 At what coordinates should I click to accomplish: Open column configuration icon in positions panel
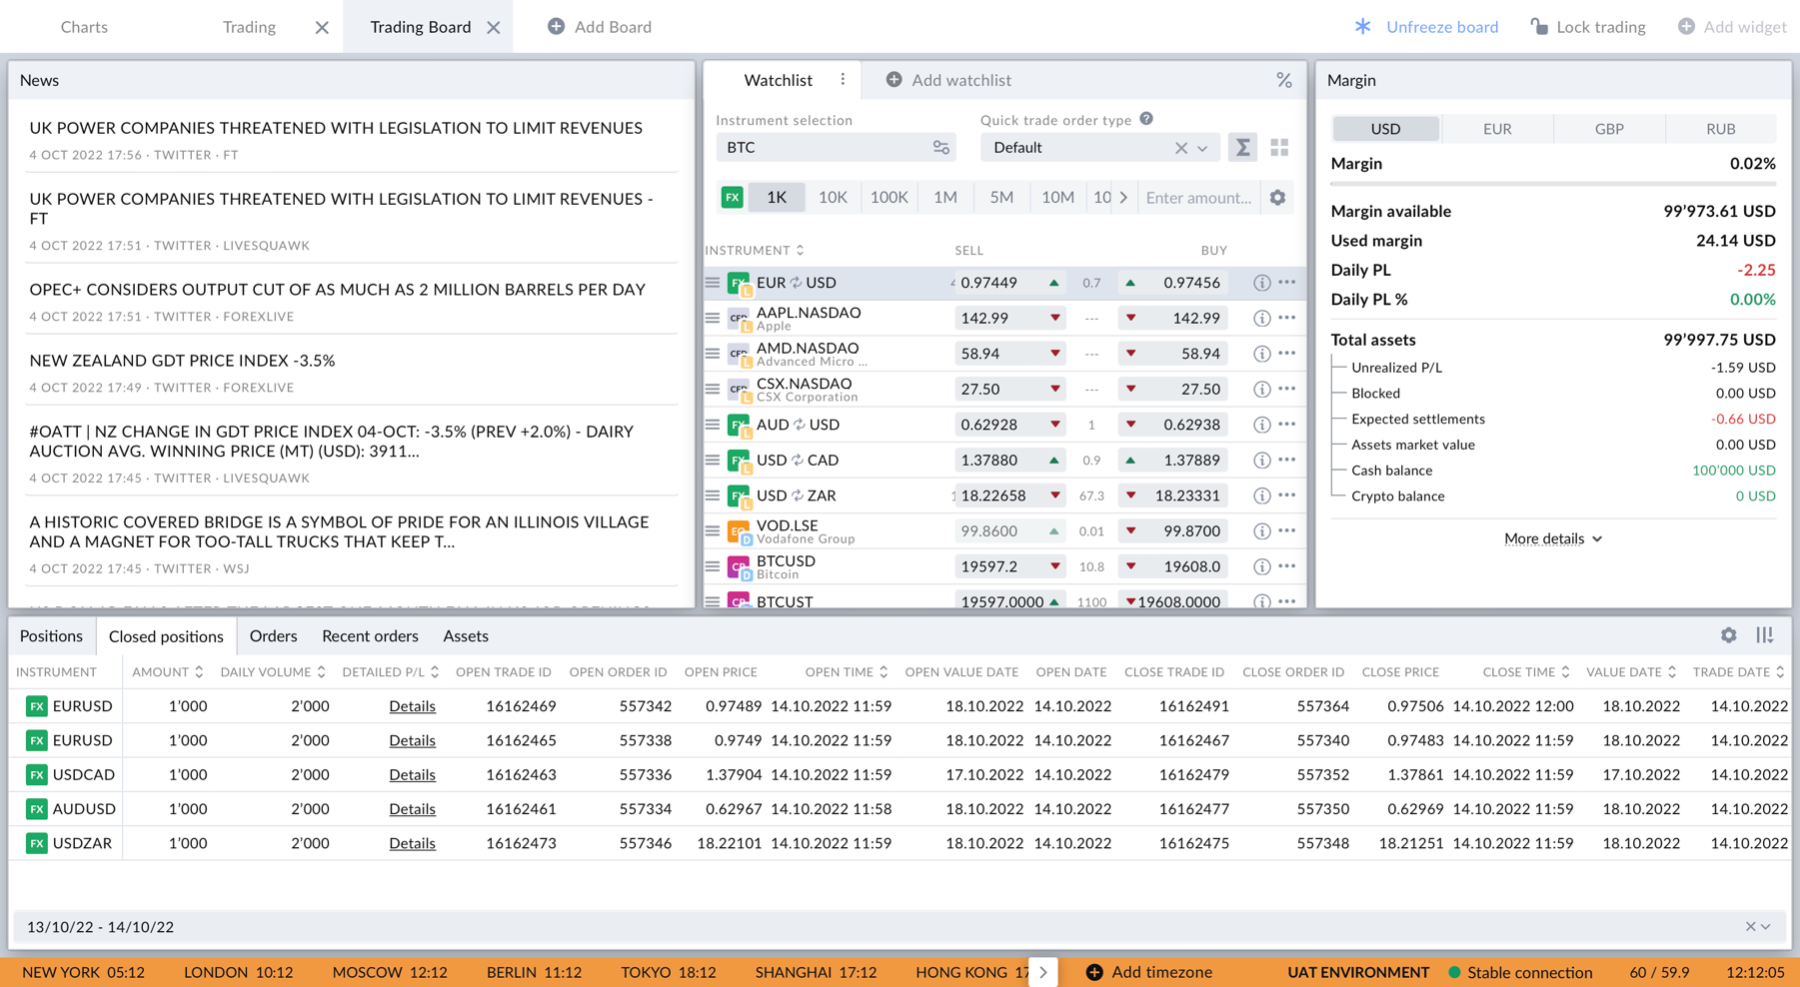tap(1765, 635)
